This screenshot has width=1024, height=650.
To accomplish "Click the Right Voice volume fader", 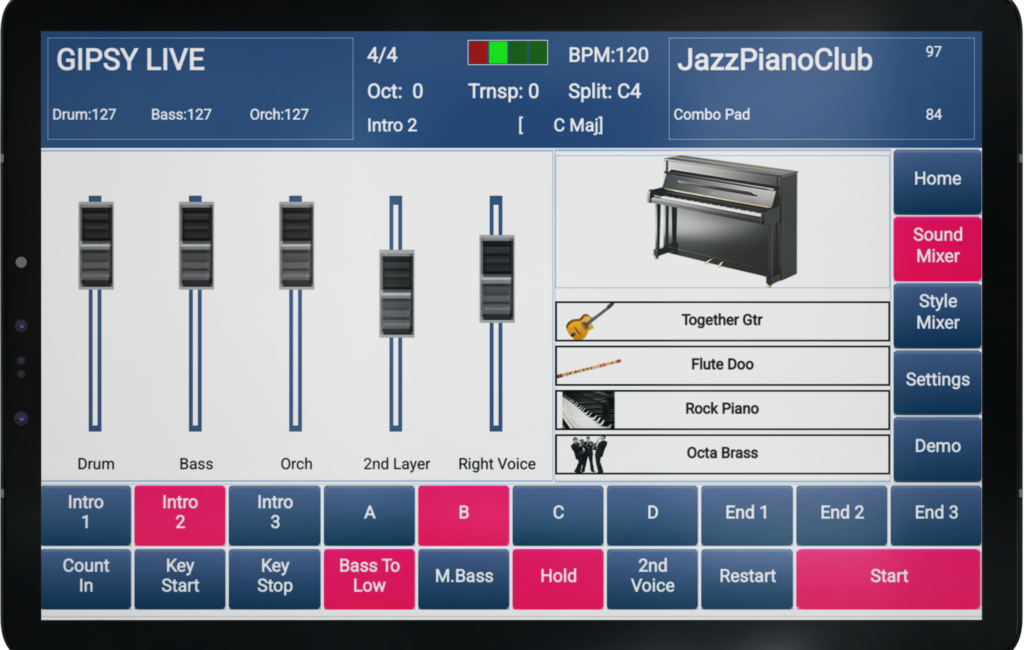I will [496, 279].
